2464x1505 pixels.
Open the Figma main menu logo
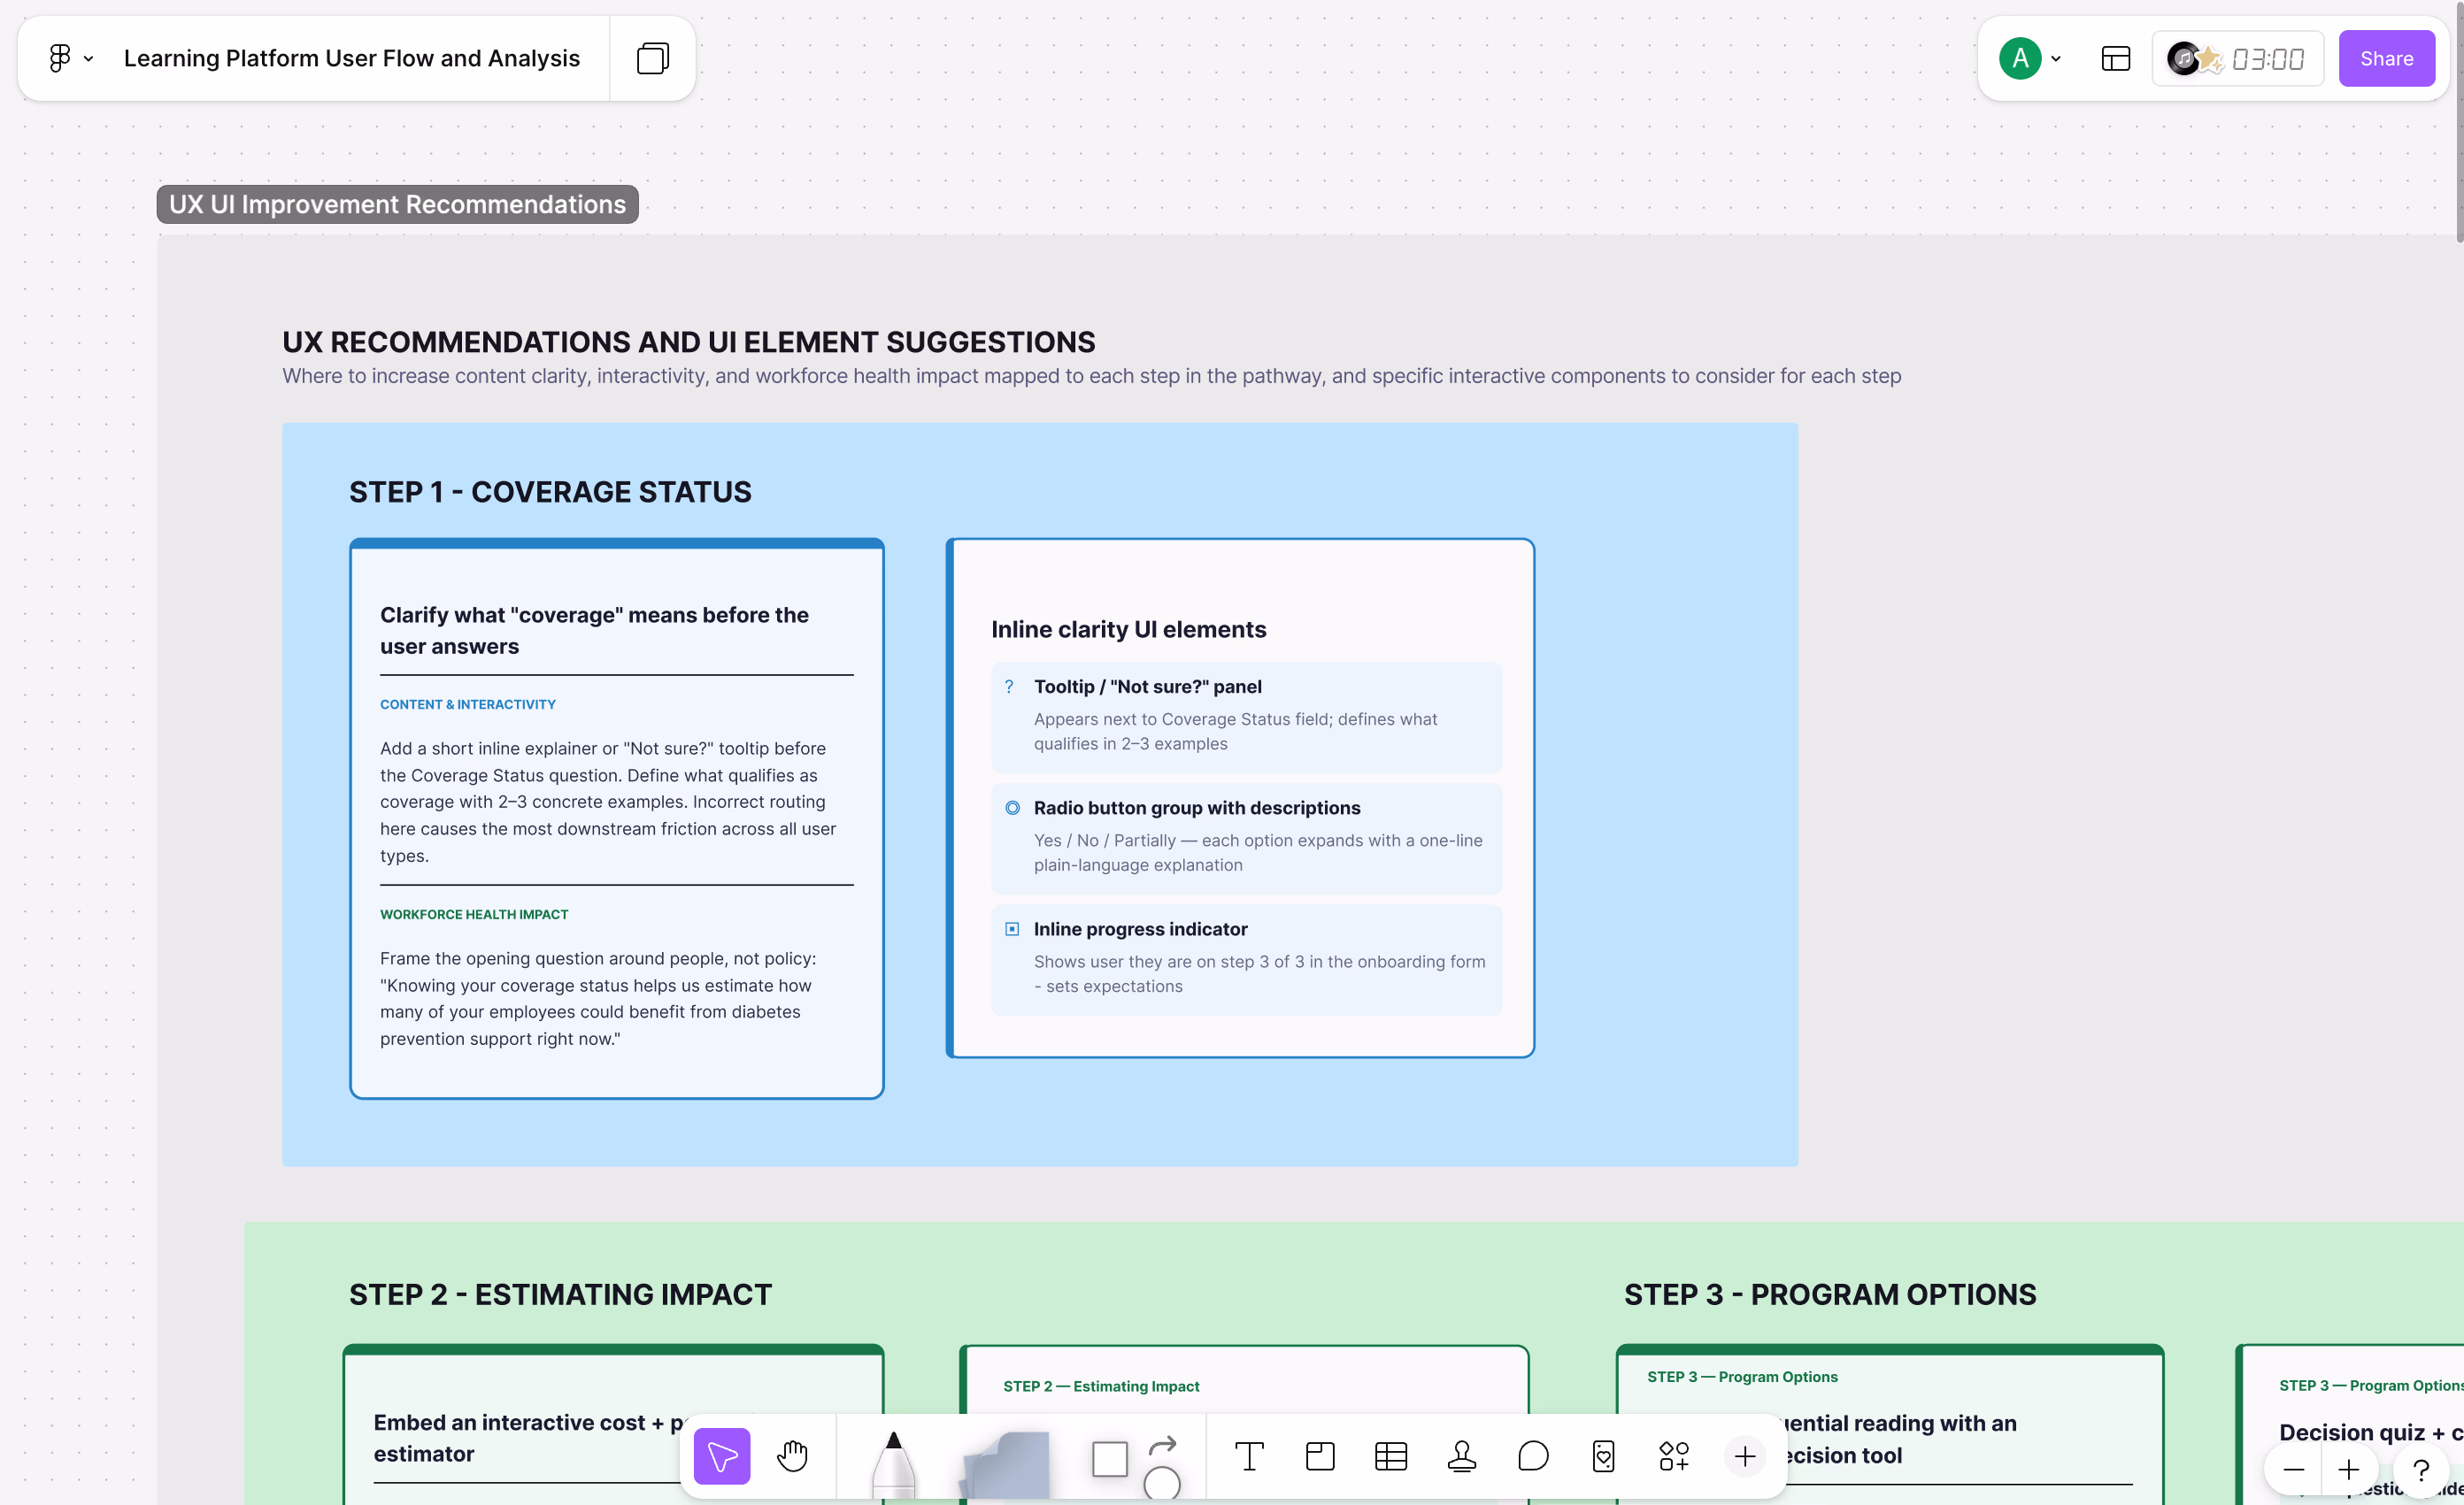point(59,58)
